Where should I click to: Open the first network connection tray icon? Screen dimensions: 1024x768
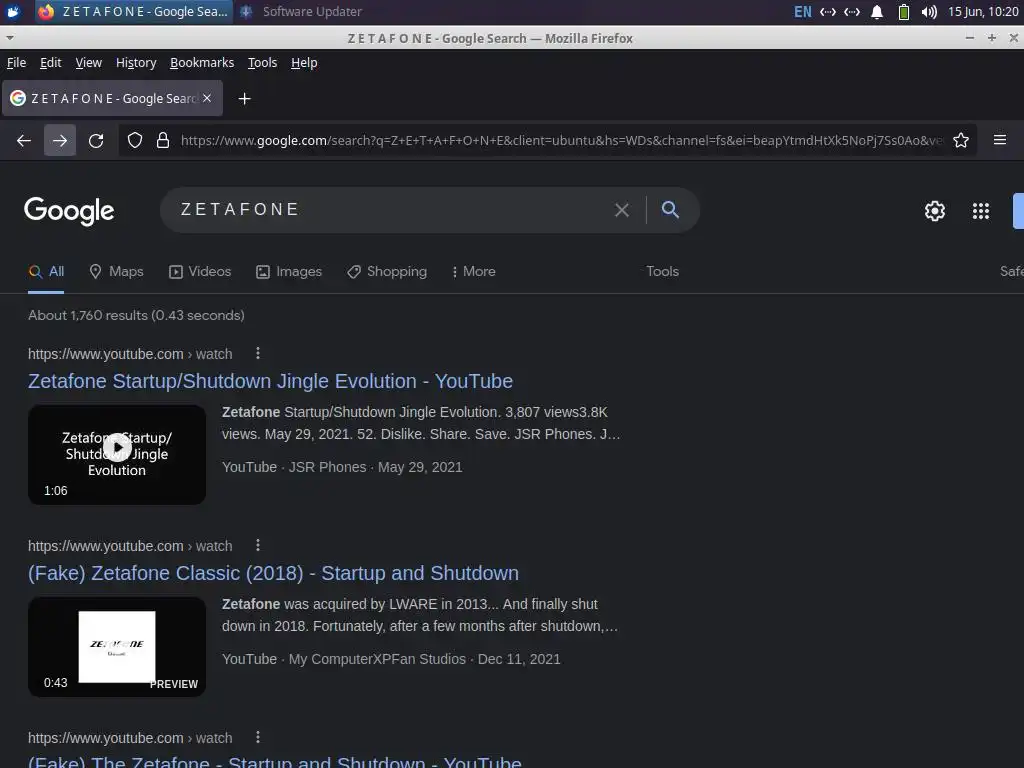827,12
